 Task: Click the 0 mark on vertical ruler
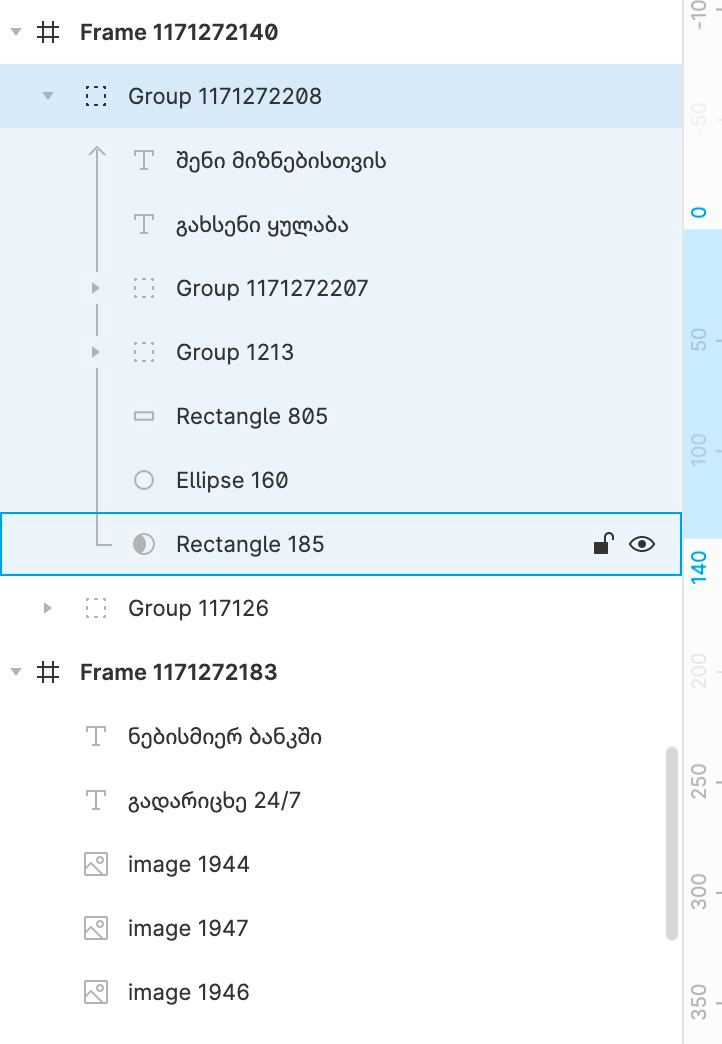[698, 212]
